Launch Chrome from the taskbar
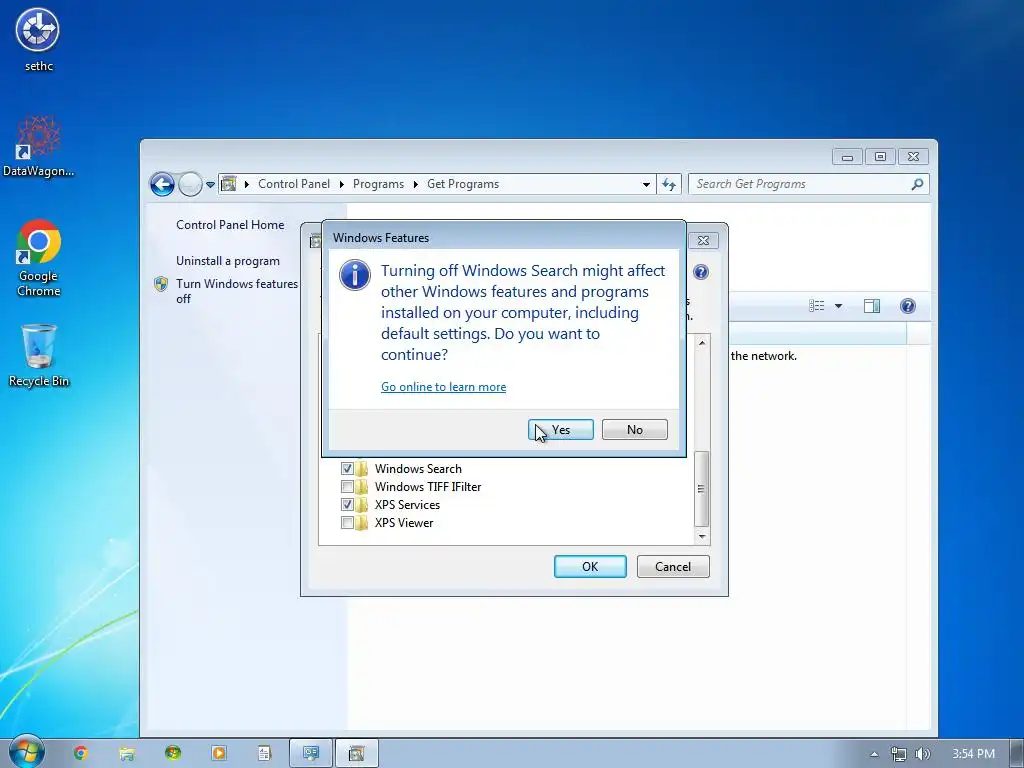The height and width of the screenshot is (768, 1024). [80, 753]
